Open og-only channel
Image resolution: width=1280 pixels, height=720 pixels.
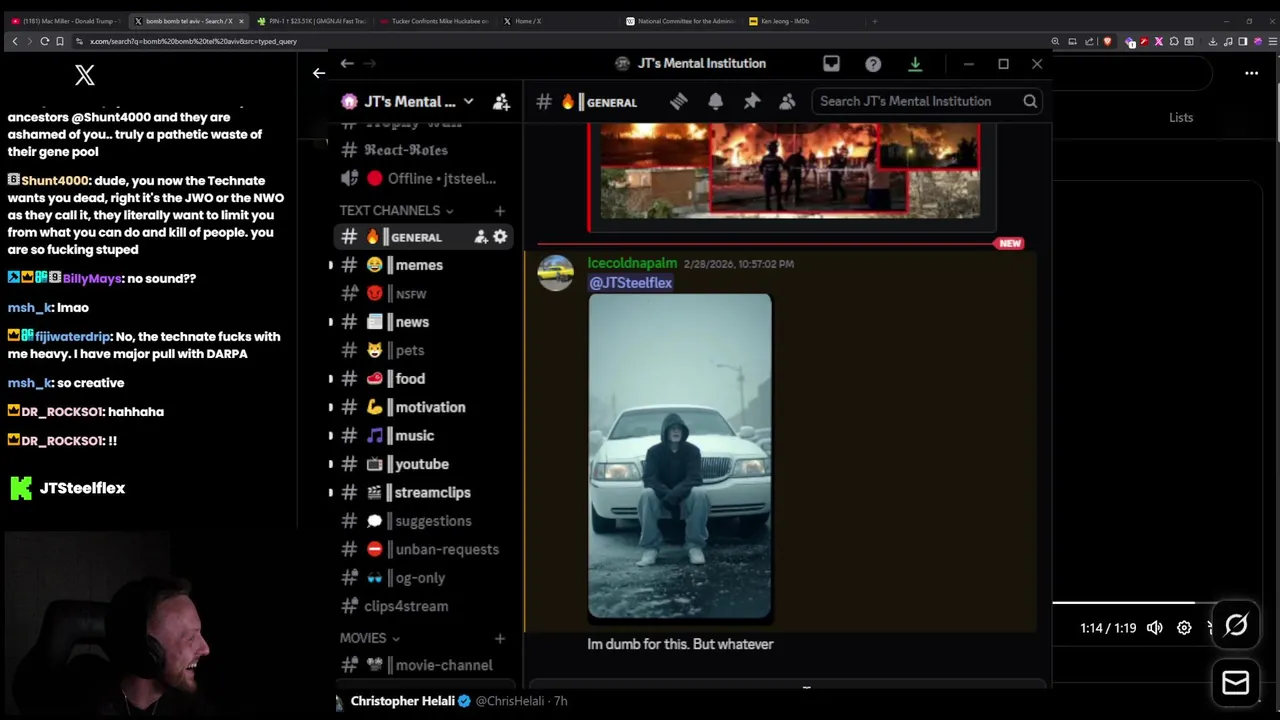424,578
